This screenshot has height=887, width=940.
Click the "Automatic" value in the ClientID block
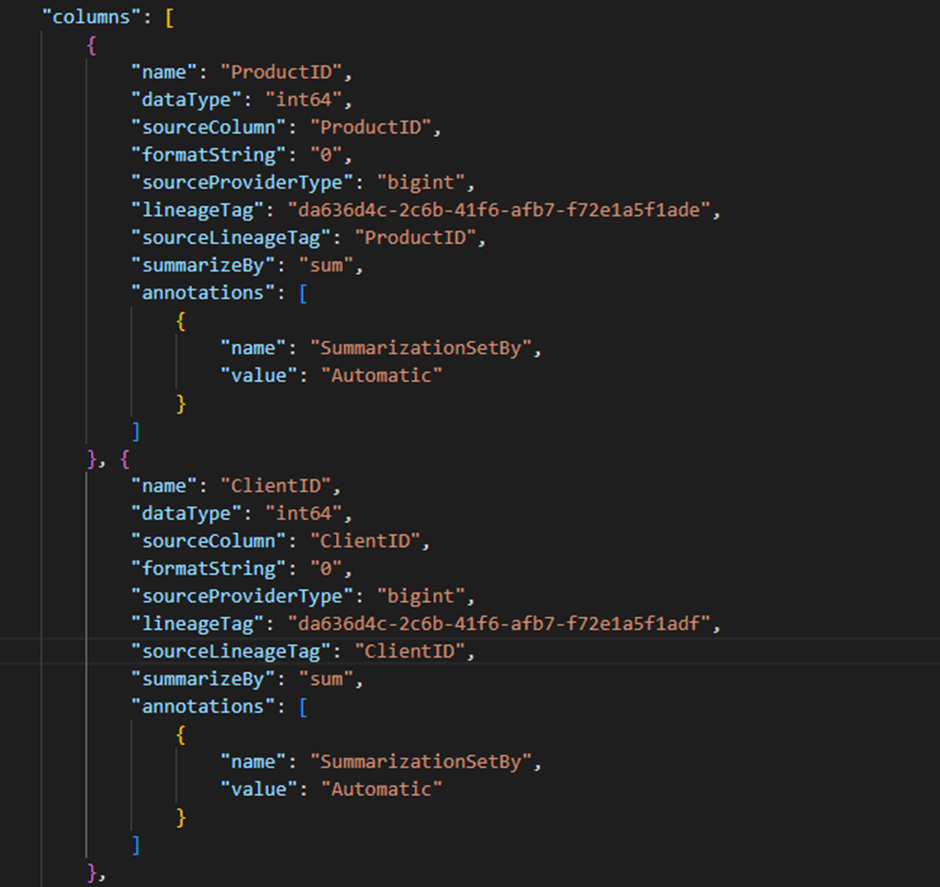pos(381,789)
